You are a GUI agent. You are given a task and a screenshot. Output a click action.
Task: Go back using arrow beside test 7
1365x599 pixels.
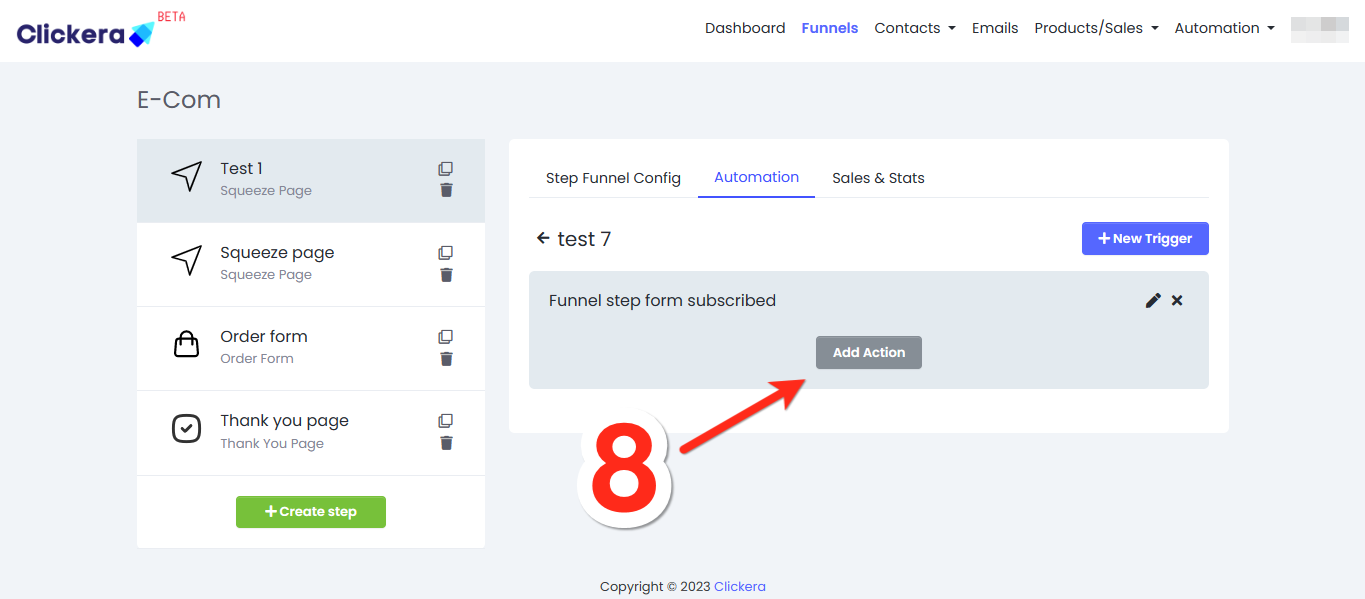click(x=543, y=238)
